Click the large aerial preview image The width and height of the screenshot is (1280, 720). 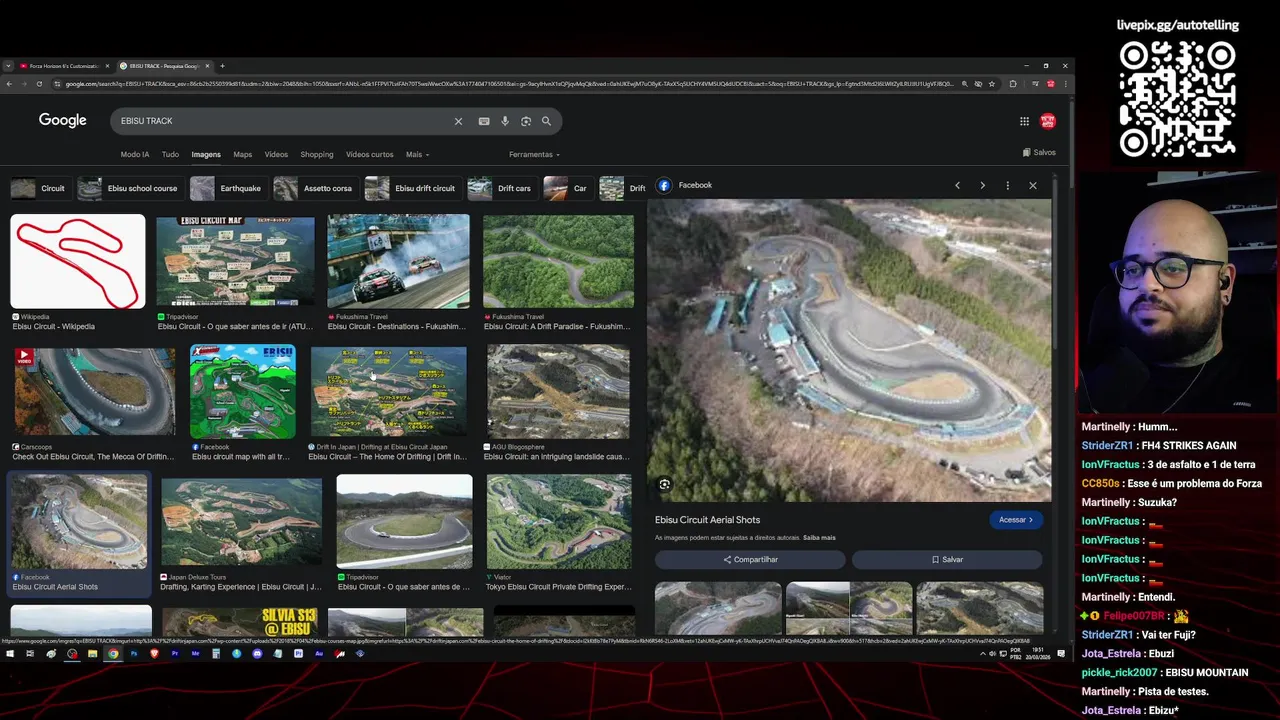pos(849,350)
